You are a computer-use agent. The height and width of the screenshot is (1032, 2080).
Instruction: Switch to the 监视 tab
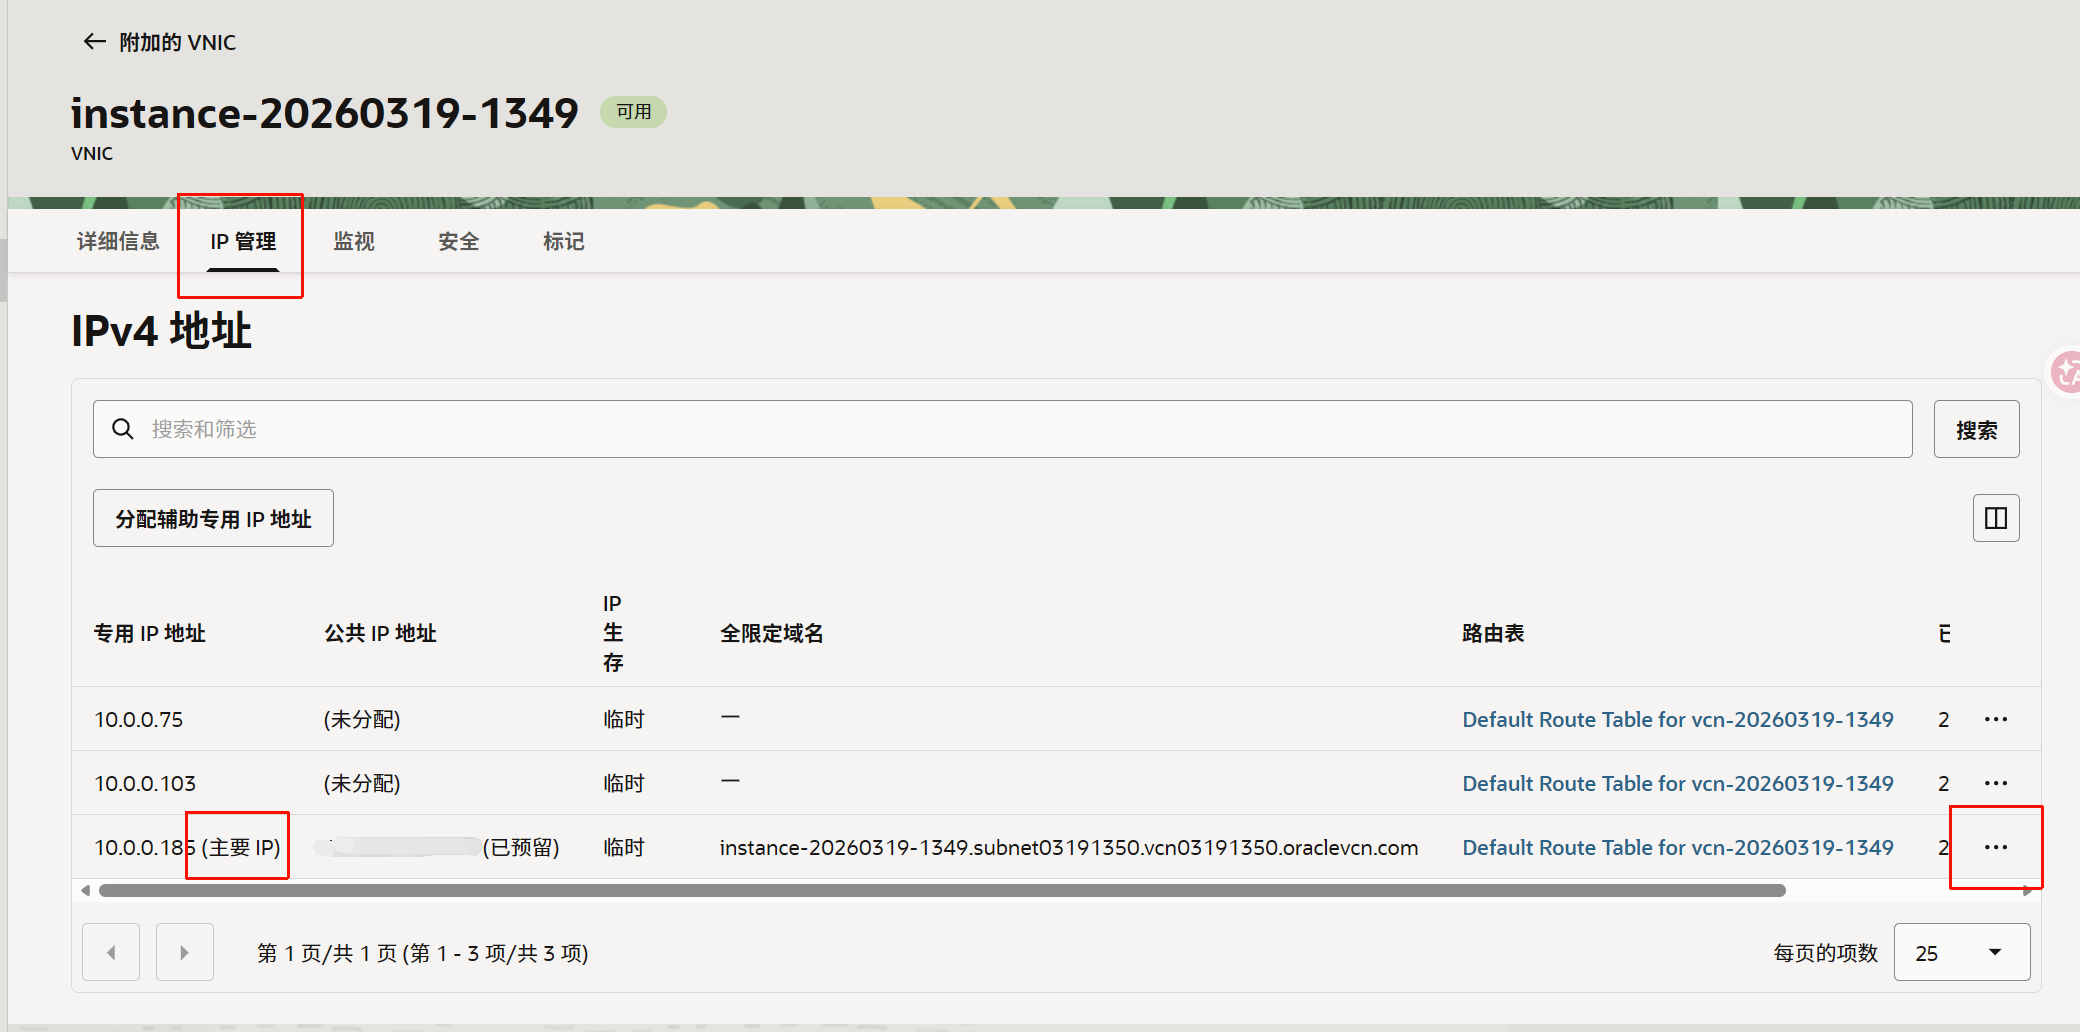pyautogui.click(x=354, y=241)
